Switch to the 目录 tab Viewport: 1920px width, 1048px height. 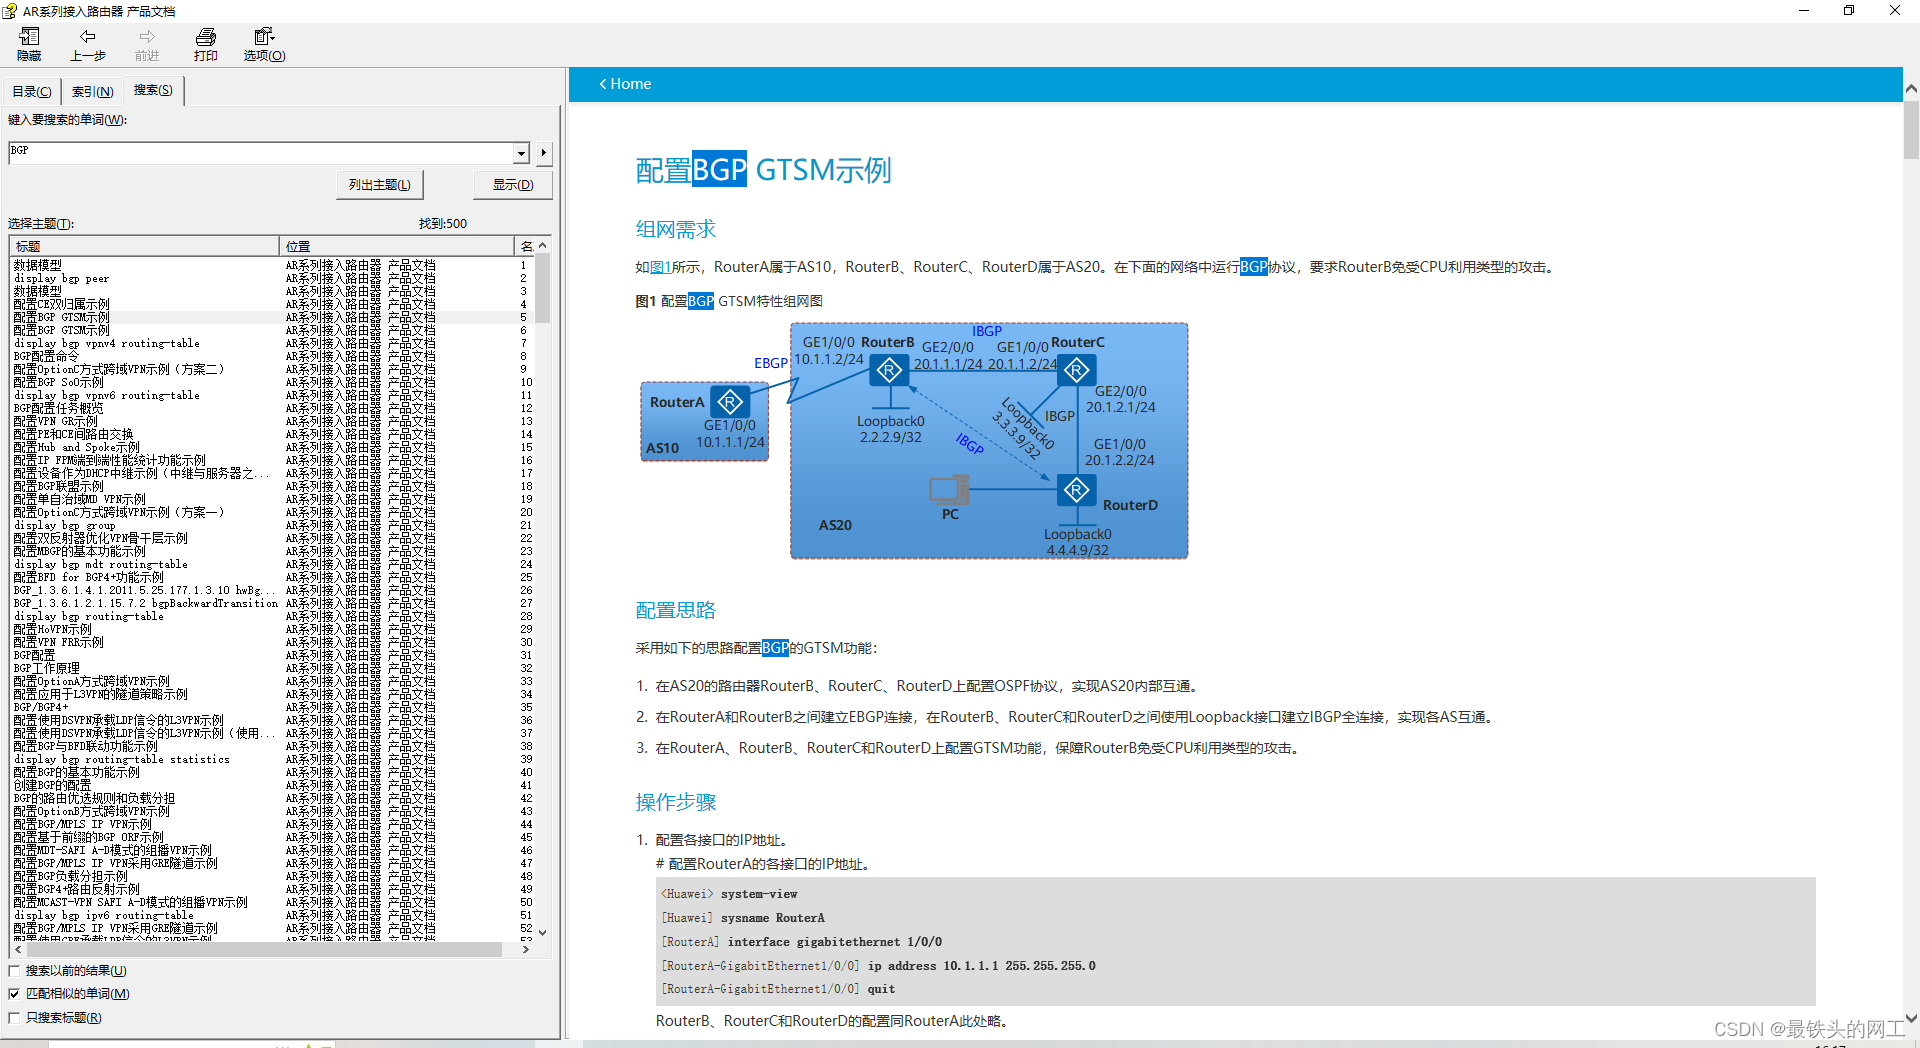tap(32, 91)
